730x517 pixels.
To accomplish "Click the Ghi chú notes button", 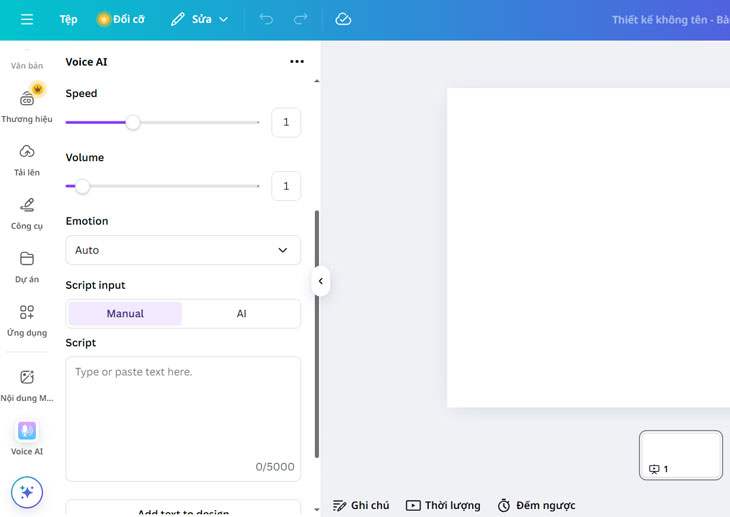I will (x=361, y=505).
